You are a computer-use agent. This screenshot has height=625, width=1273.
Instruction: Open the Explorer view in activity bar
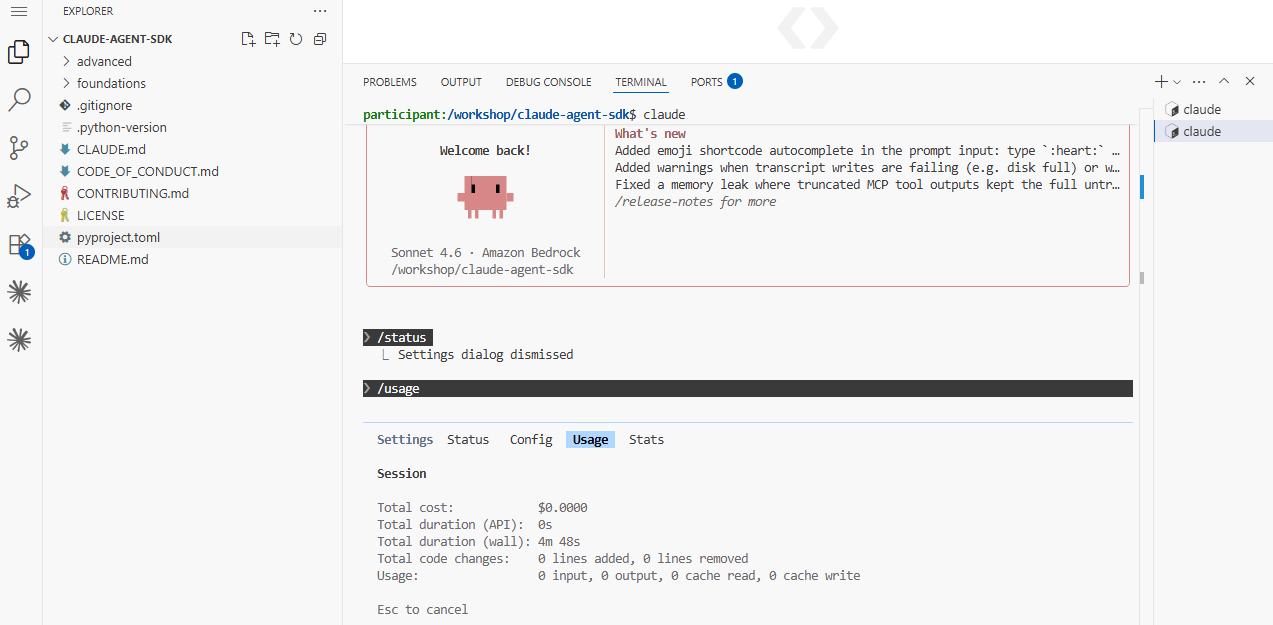tap(18, 52)
